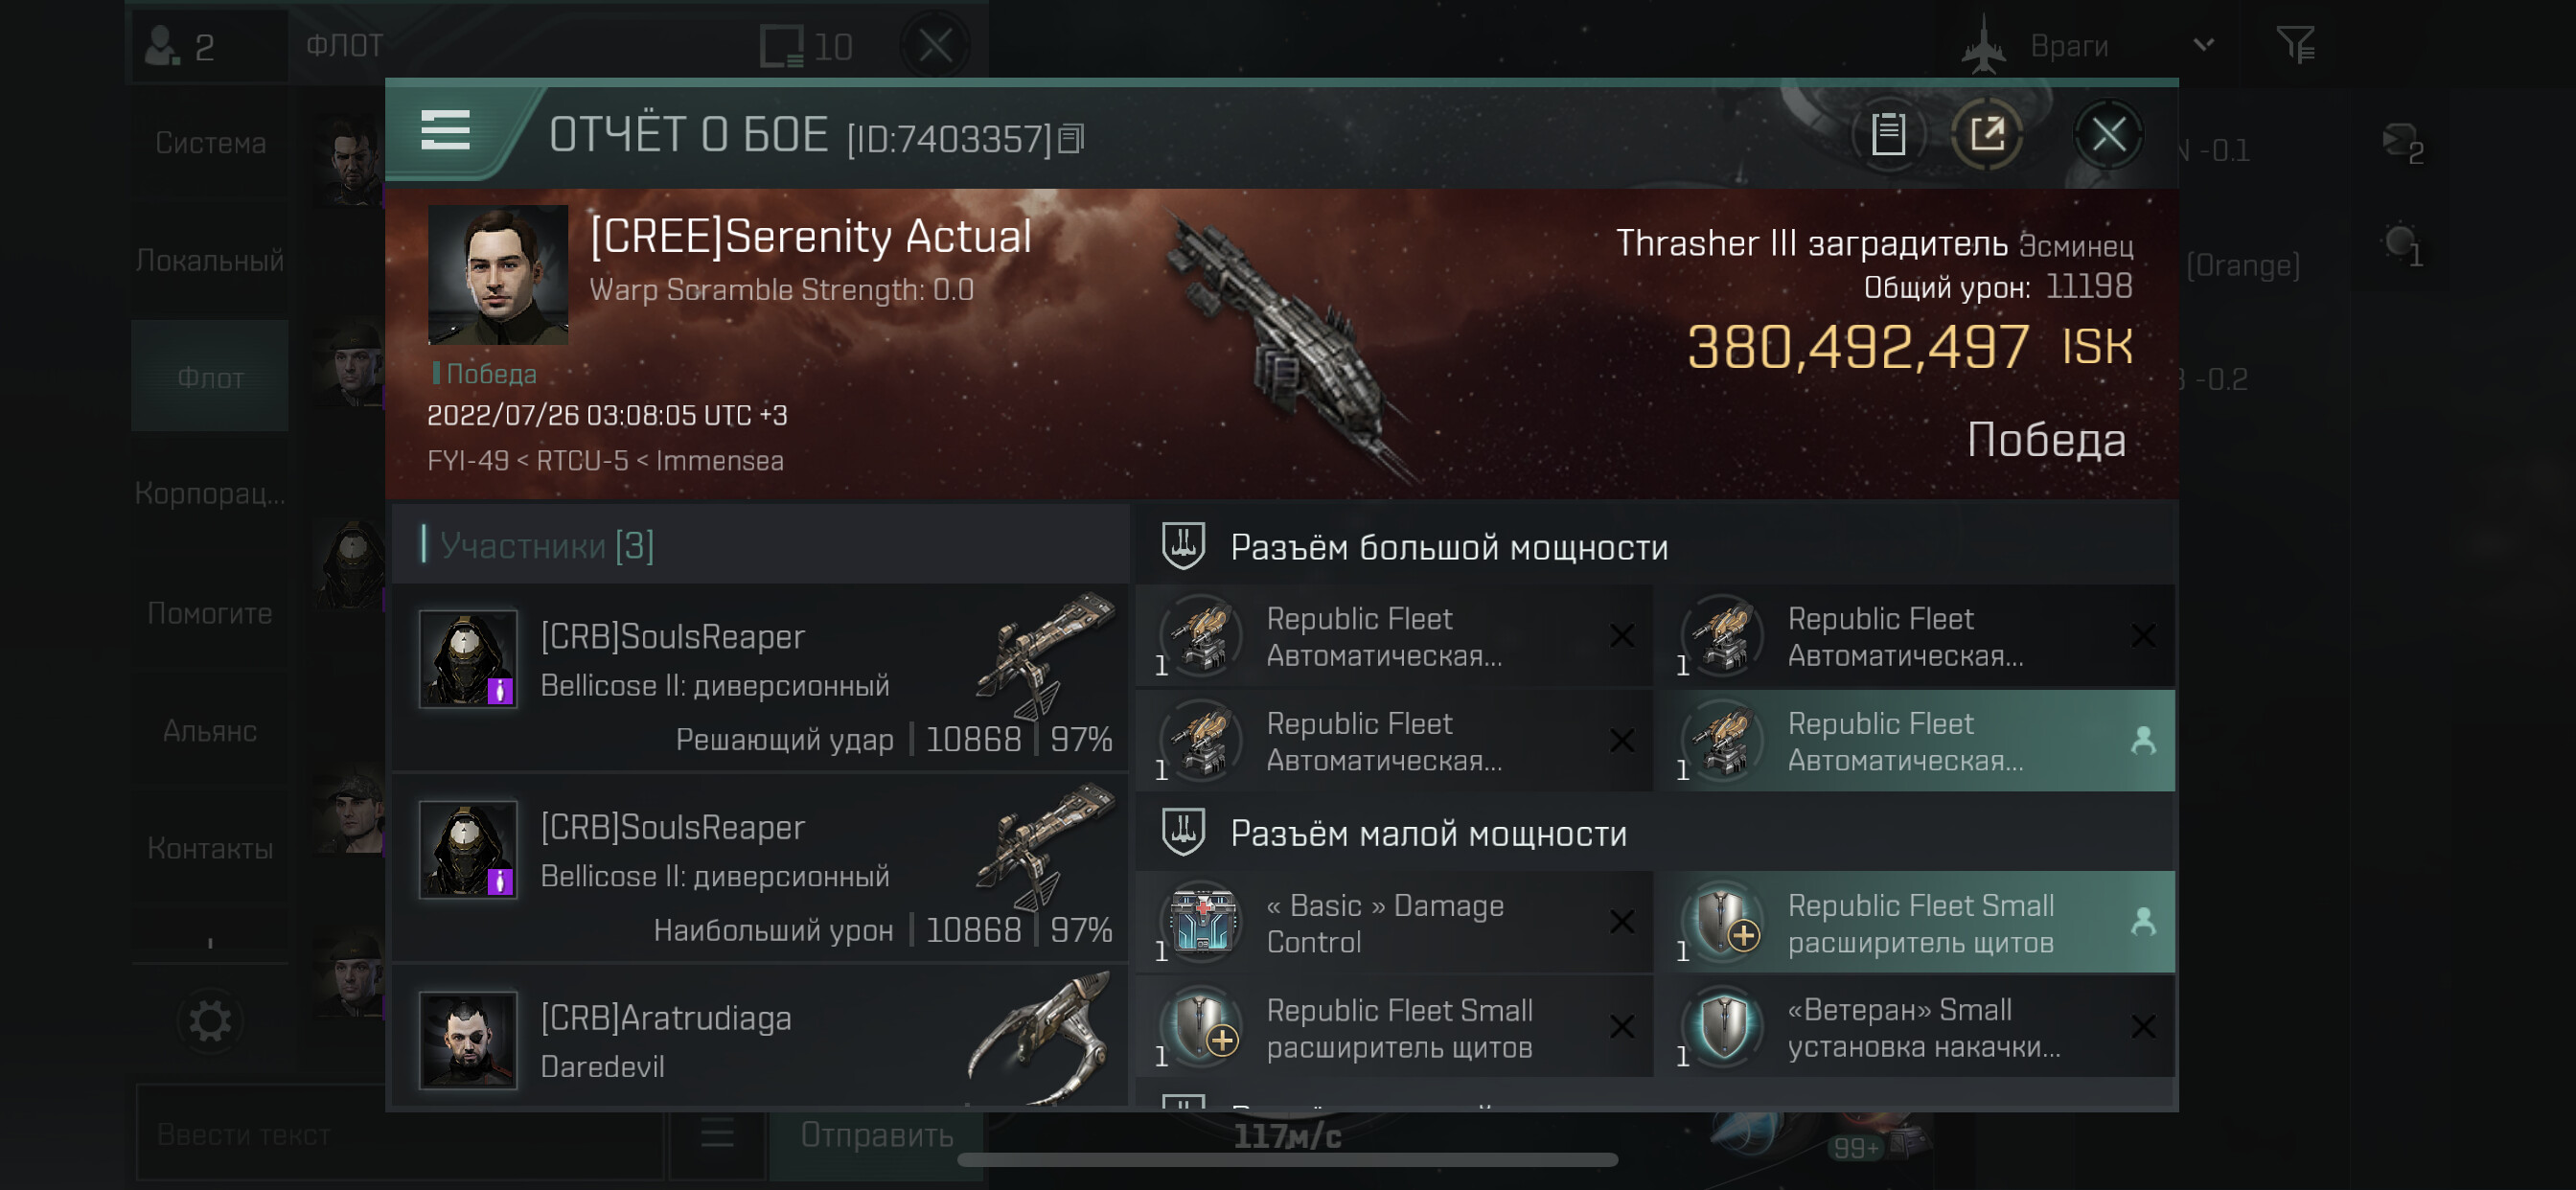The height and width of the screenshot is (1190, 2576).
Task: Switch to the Альянс chat tab
Action: (x=210, y=731)
